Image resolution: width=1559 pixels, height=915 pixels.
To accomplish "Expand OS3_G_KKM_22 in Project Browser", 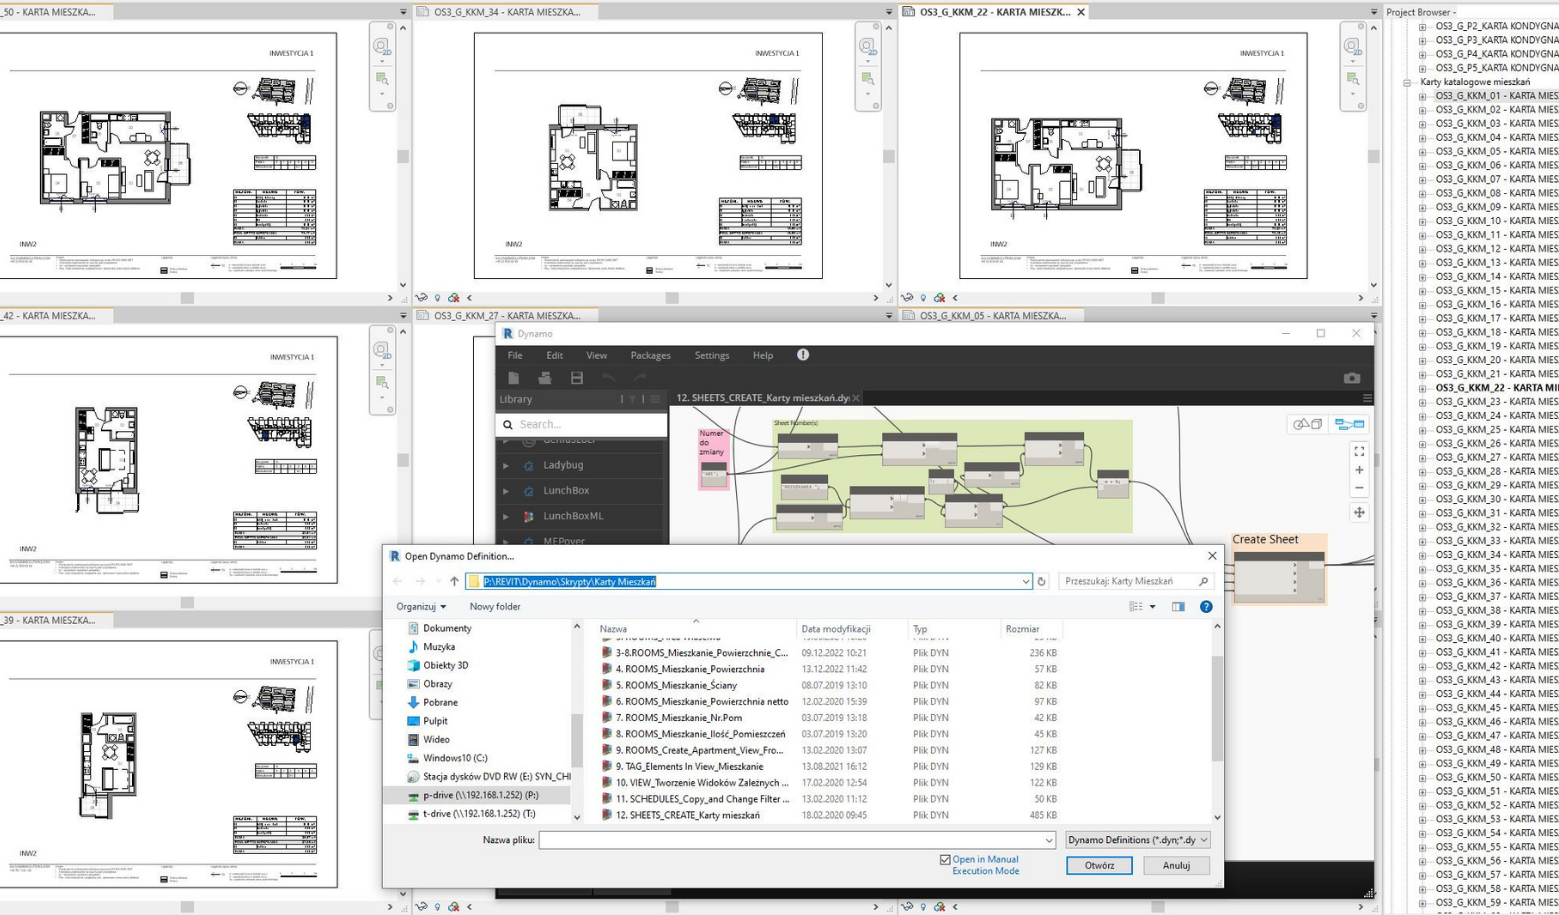I will [x=1422, y=388].
